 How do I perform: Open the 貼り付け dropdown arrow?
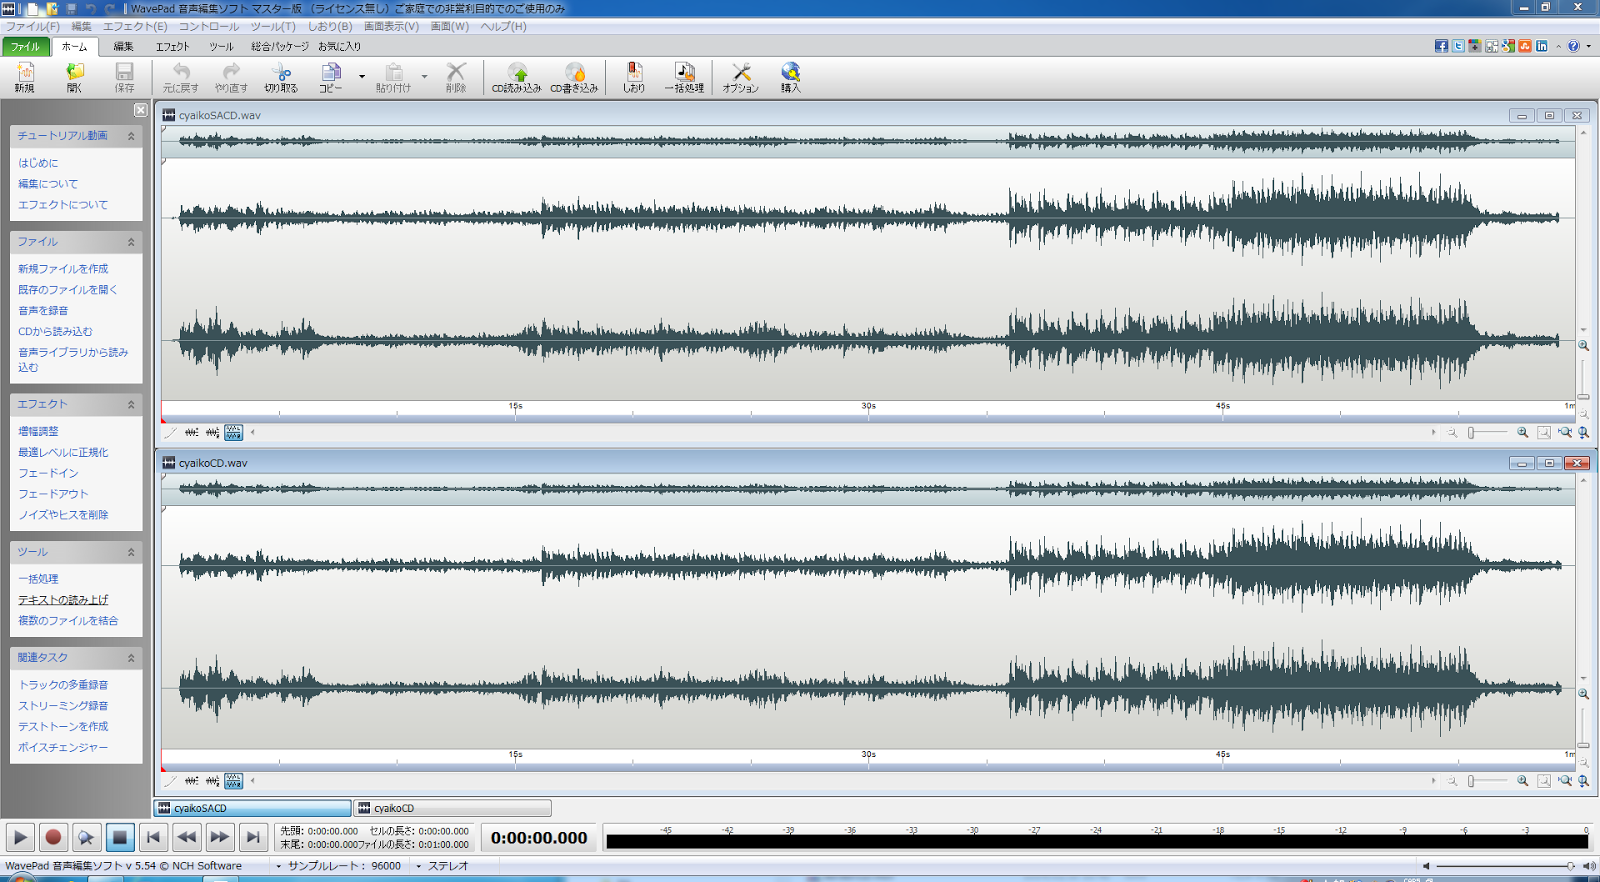coord(424,77)
